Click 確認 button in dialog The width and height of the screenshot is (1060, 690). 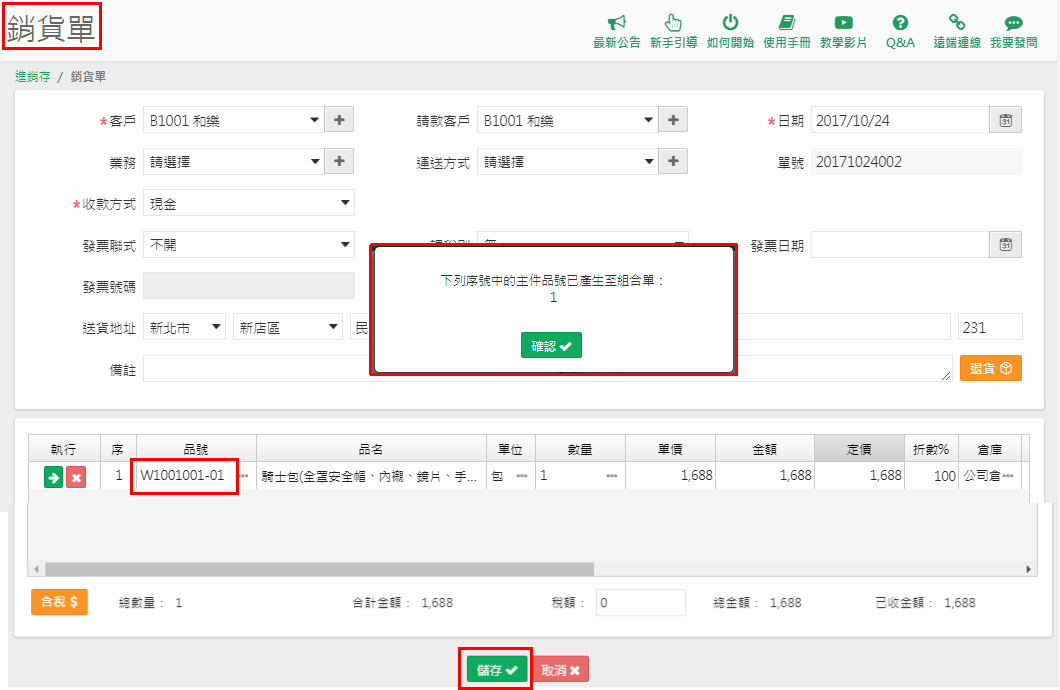click(x=551, y=345)
